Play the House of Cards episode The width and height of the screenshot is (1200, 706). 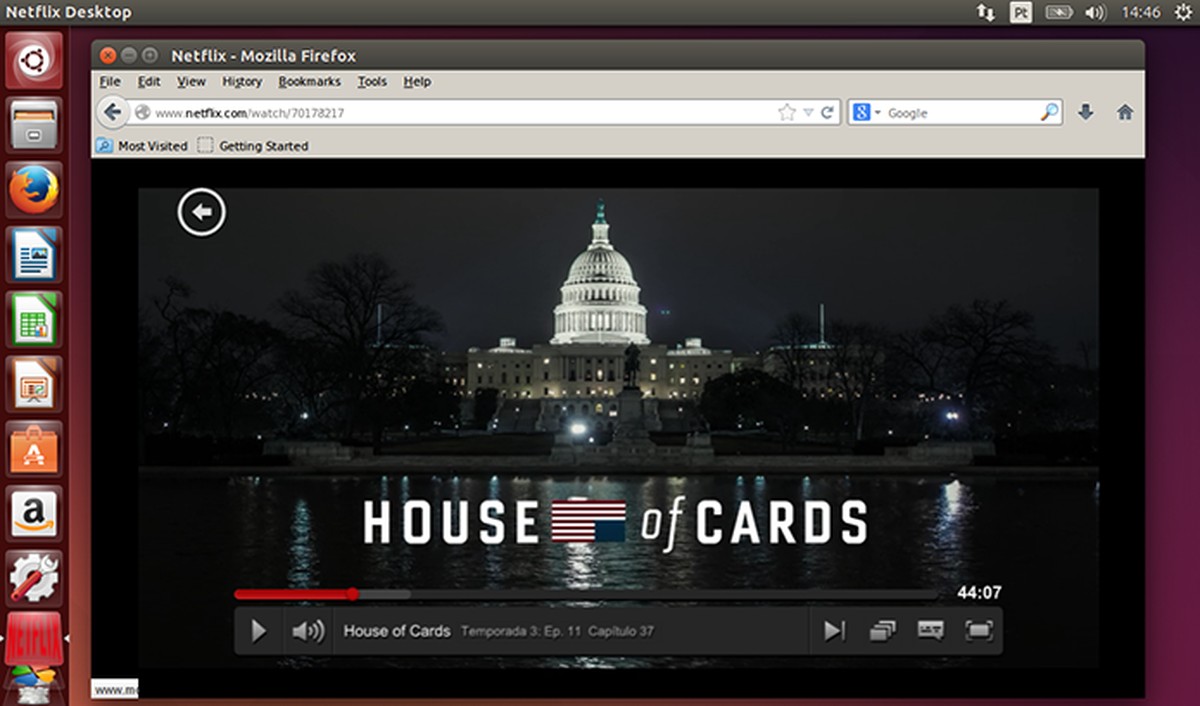258,630
